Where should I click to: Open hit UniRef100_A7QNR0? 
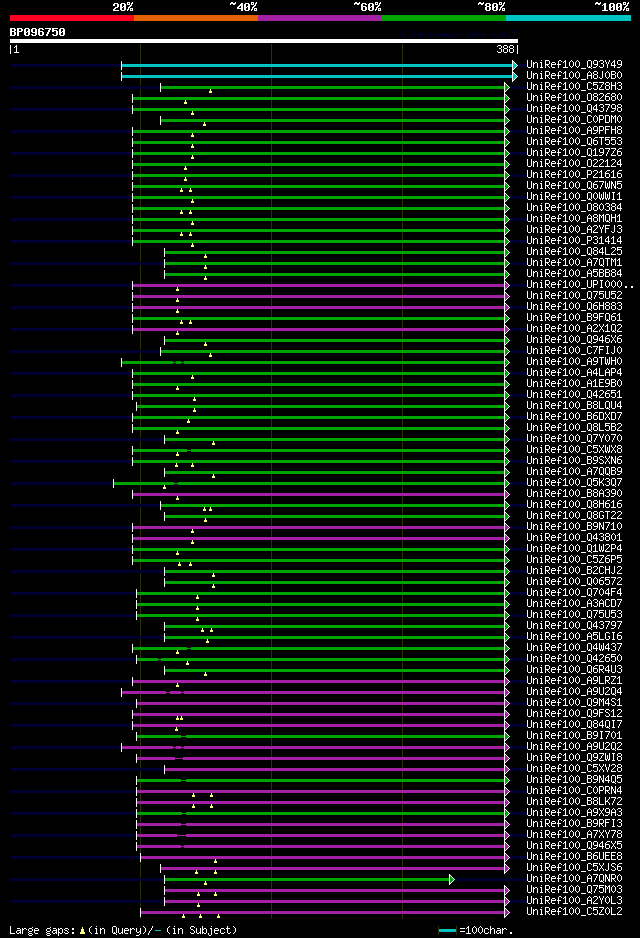tap(574, 878)
